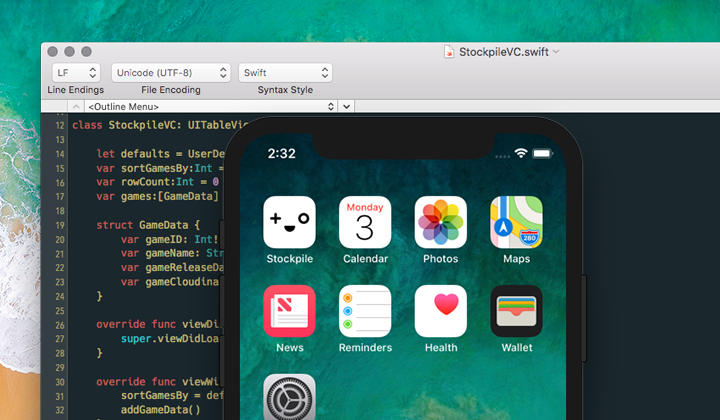The height and width of the screenshot is (420, 720).
Task: Open the Settings gear app
Action: tap(289, 398)
